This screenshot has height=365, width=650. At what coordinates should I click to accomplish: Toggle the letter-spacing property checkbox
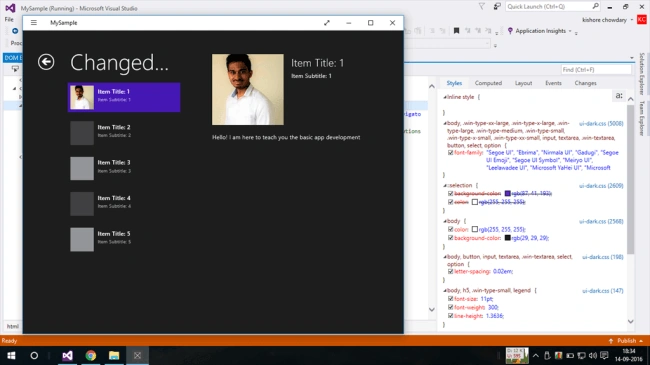[450, 271]
